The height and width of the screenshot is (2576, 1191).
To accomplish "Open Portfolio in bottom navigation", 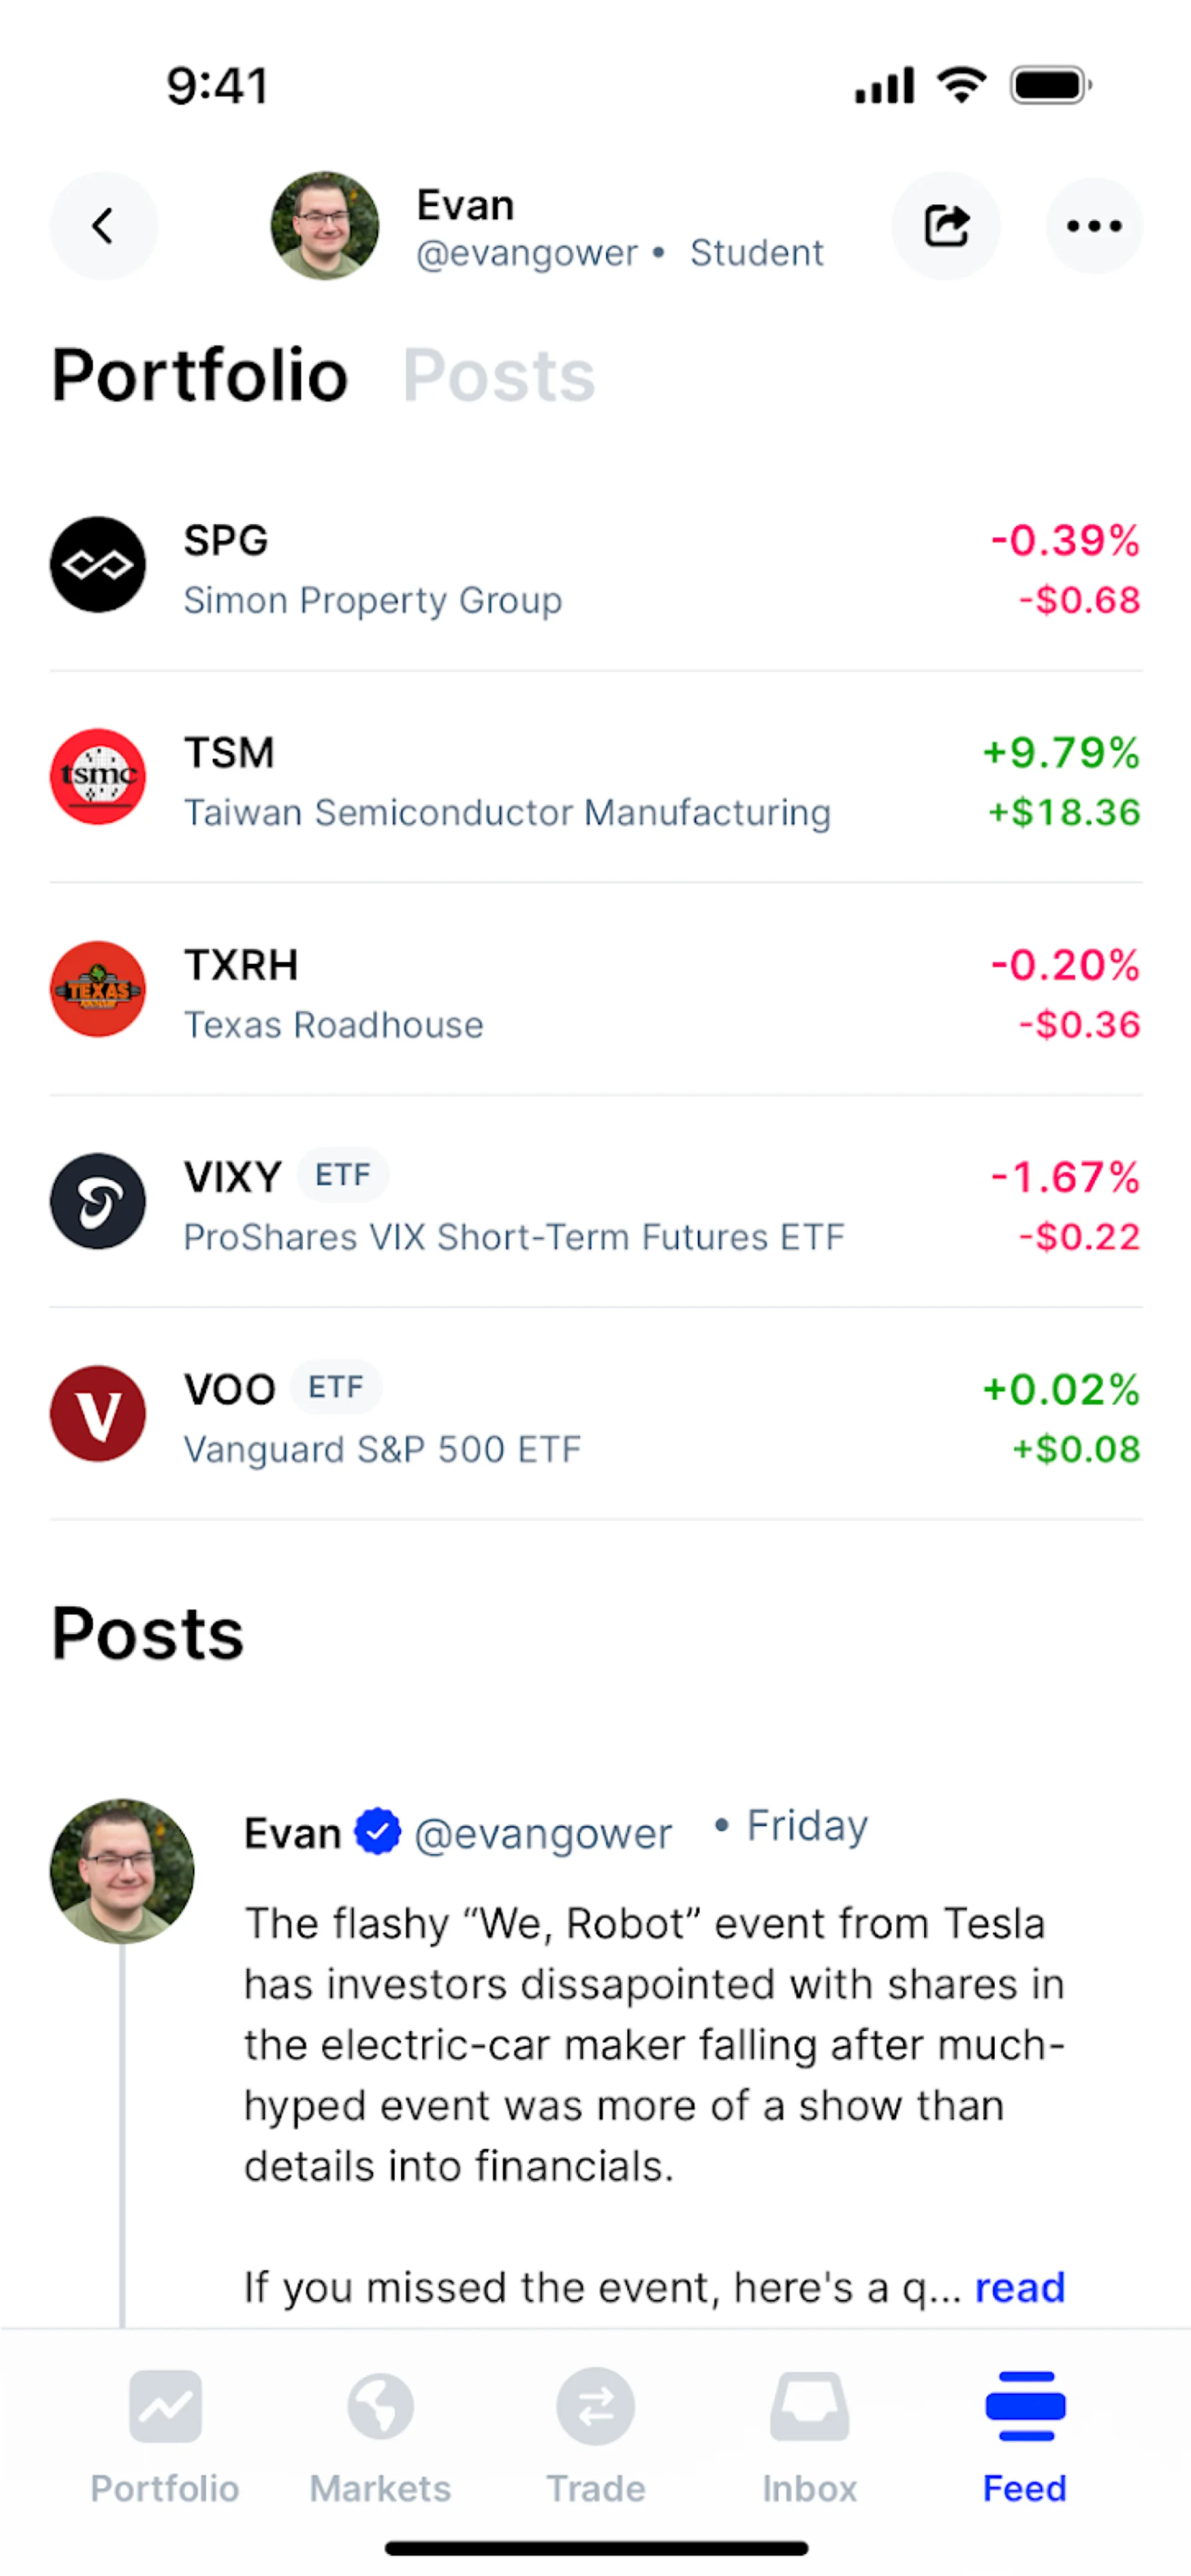I will click(x=165, y=2436).
